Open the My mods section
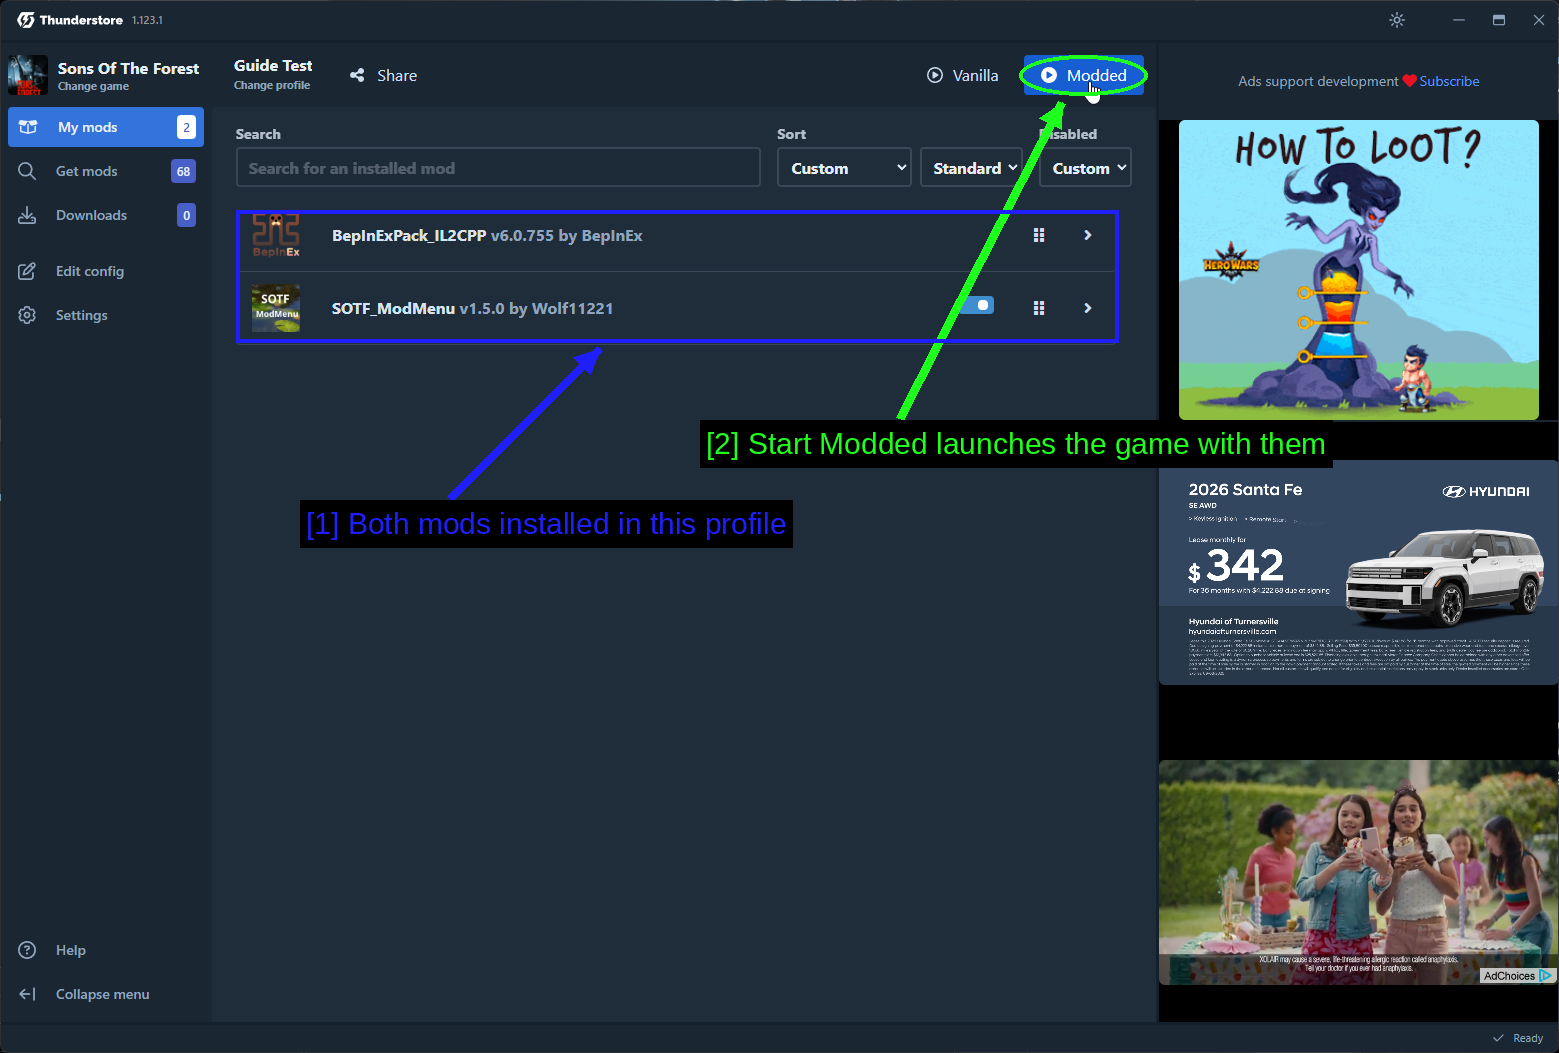Screen dimensions: 1559x1053 [106, 127]
